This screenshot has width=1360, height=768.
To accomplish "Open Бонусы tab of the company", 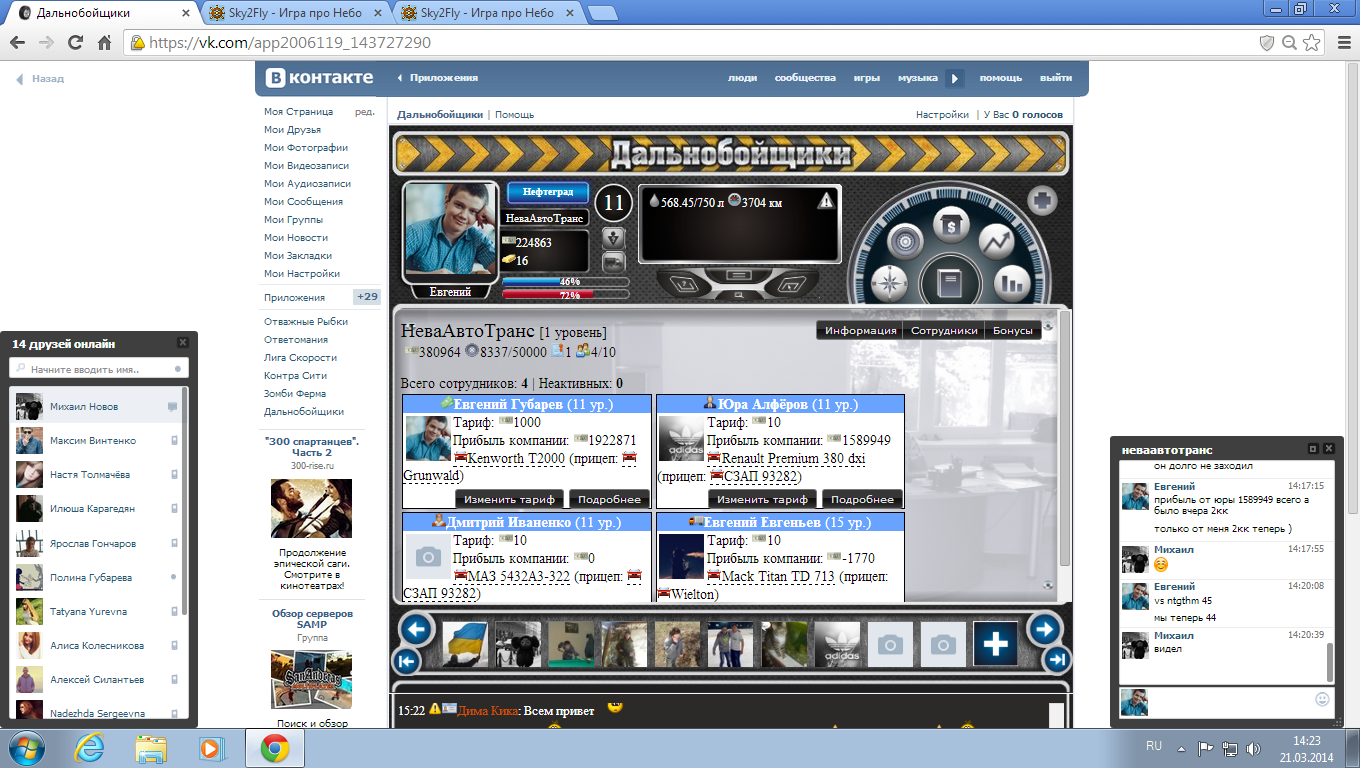I will [x=1013, y=331].
